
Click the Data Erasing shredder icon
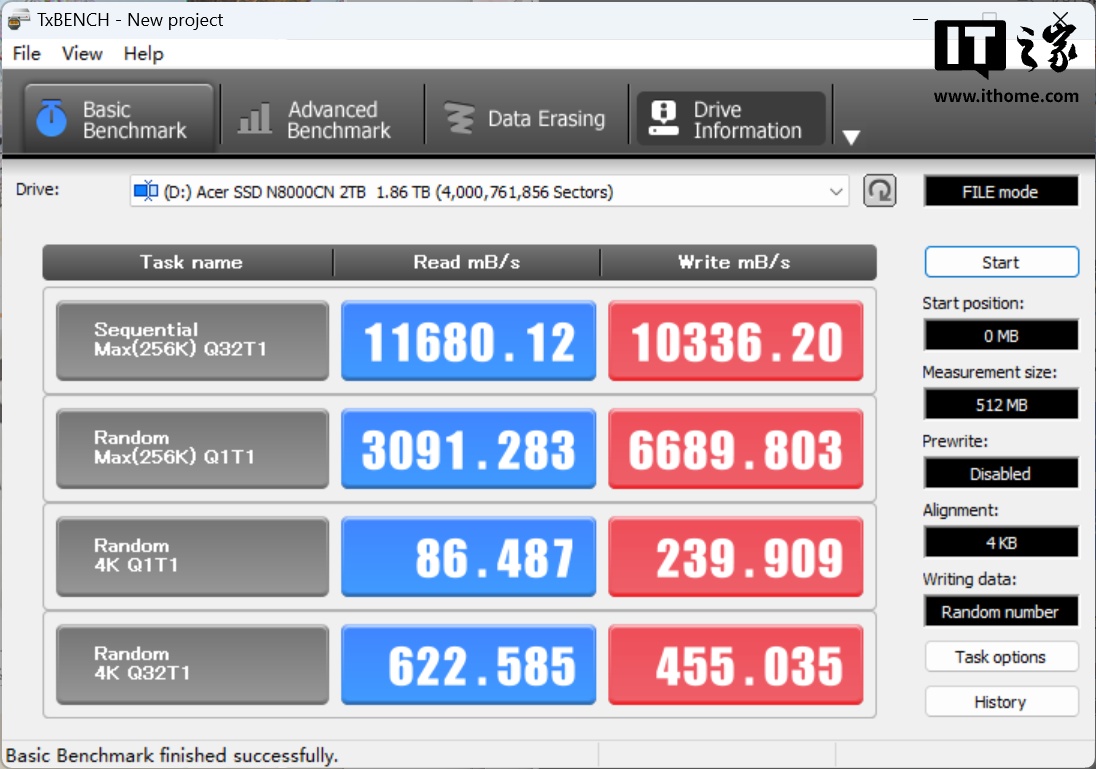click(459, 119)
